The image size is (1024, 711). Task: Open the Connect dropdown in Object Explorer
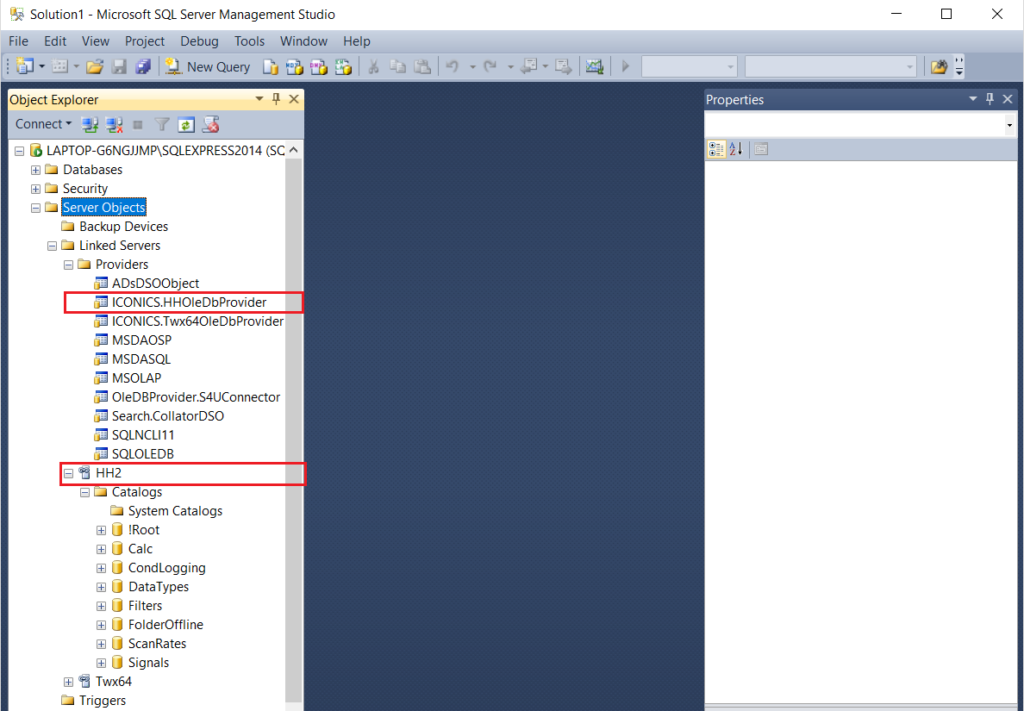coord(43,124)
